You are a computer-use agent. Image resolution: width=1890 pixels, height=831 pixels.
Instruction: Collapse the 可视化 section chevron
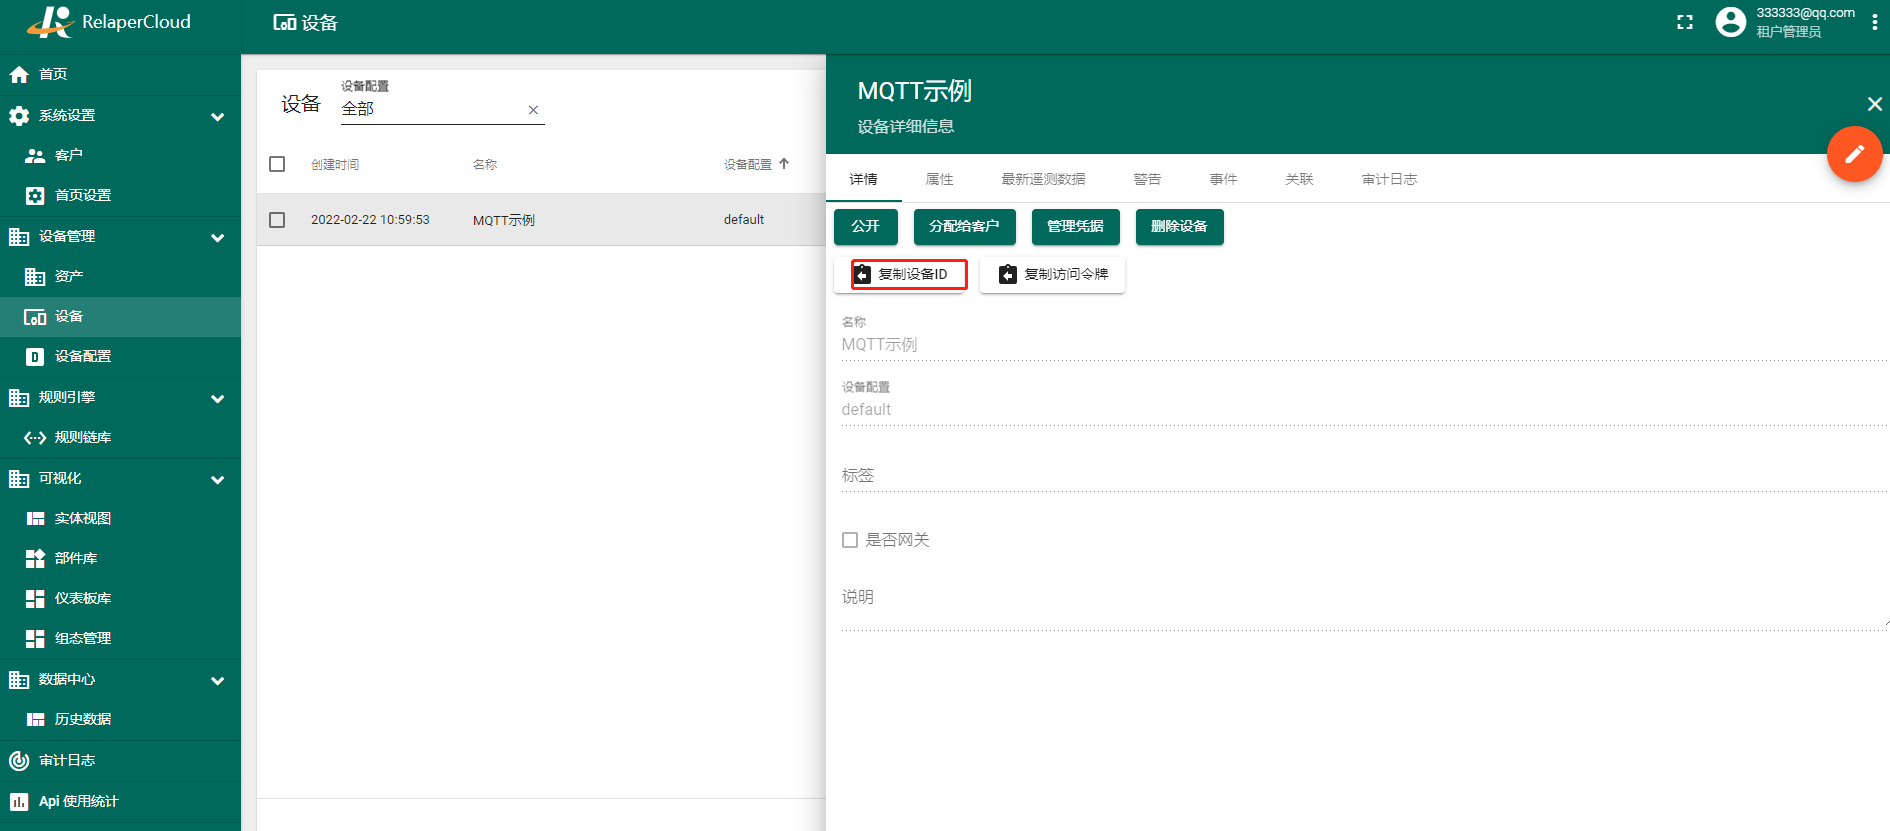click(217, 479)
